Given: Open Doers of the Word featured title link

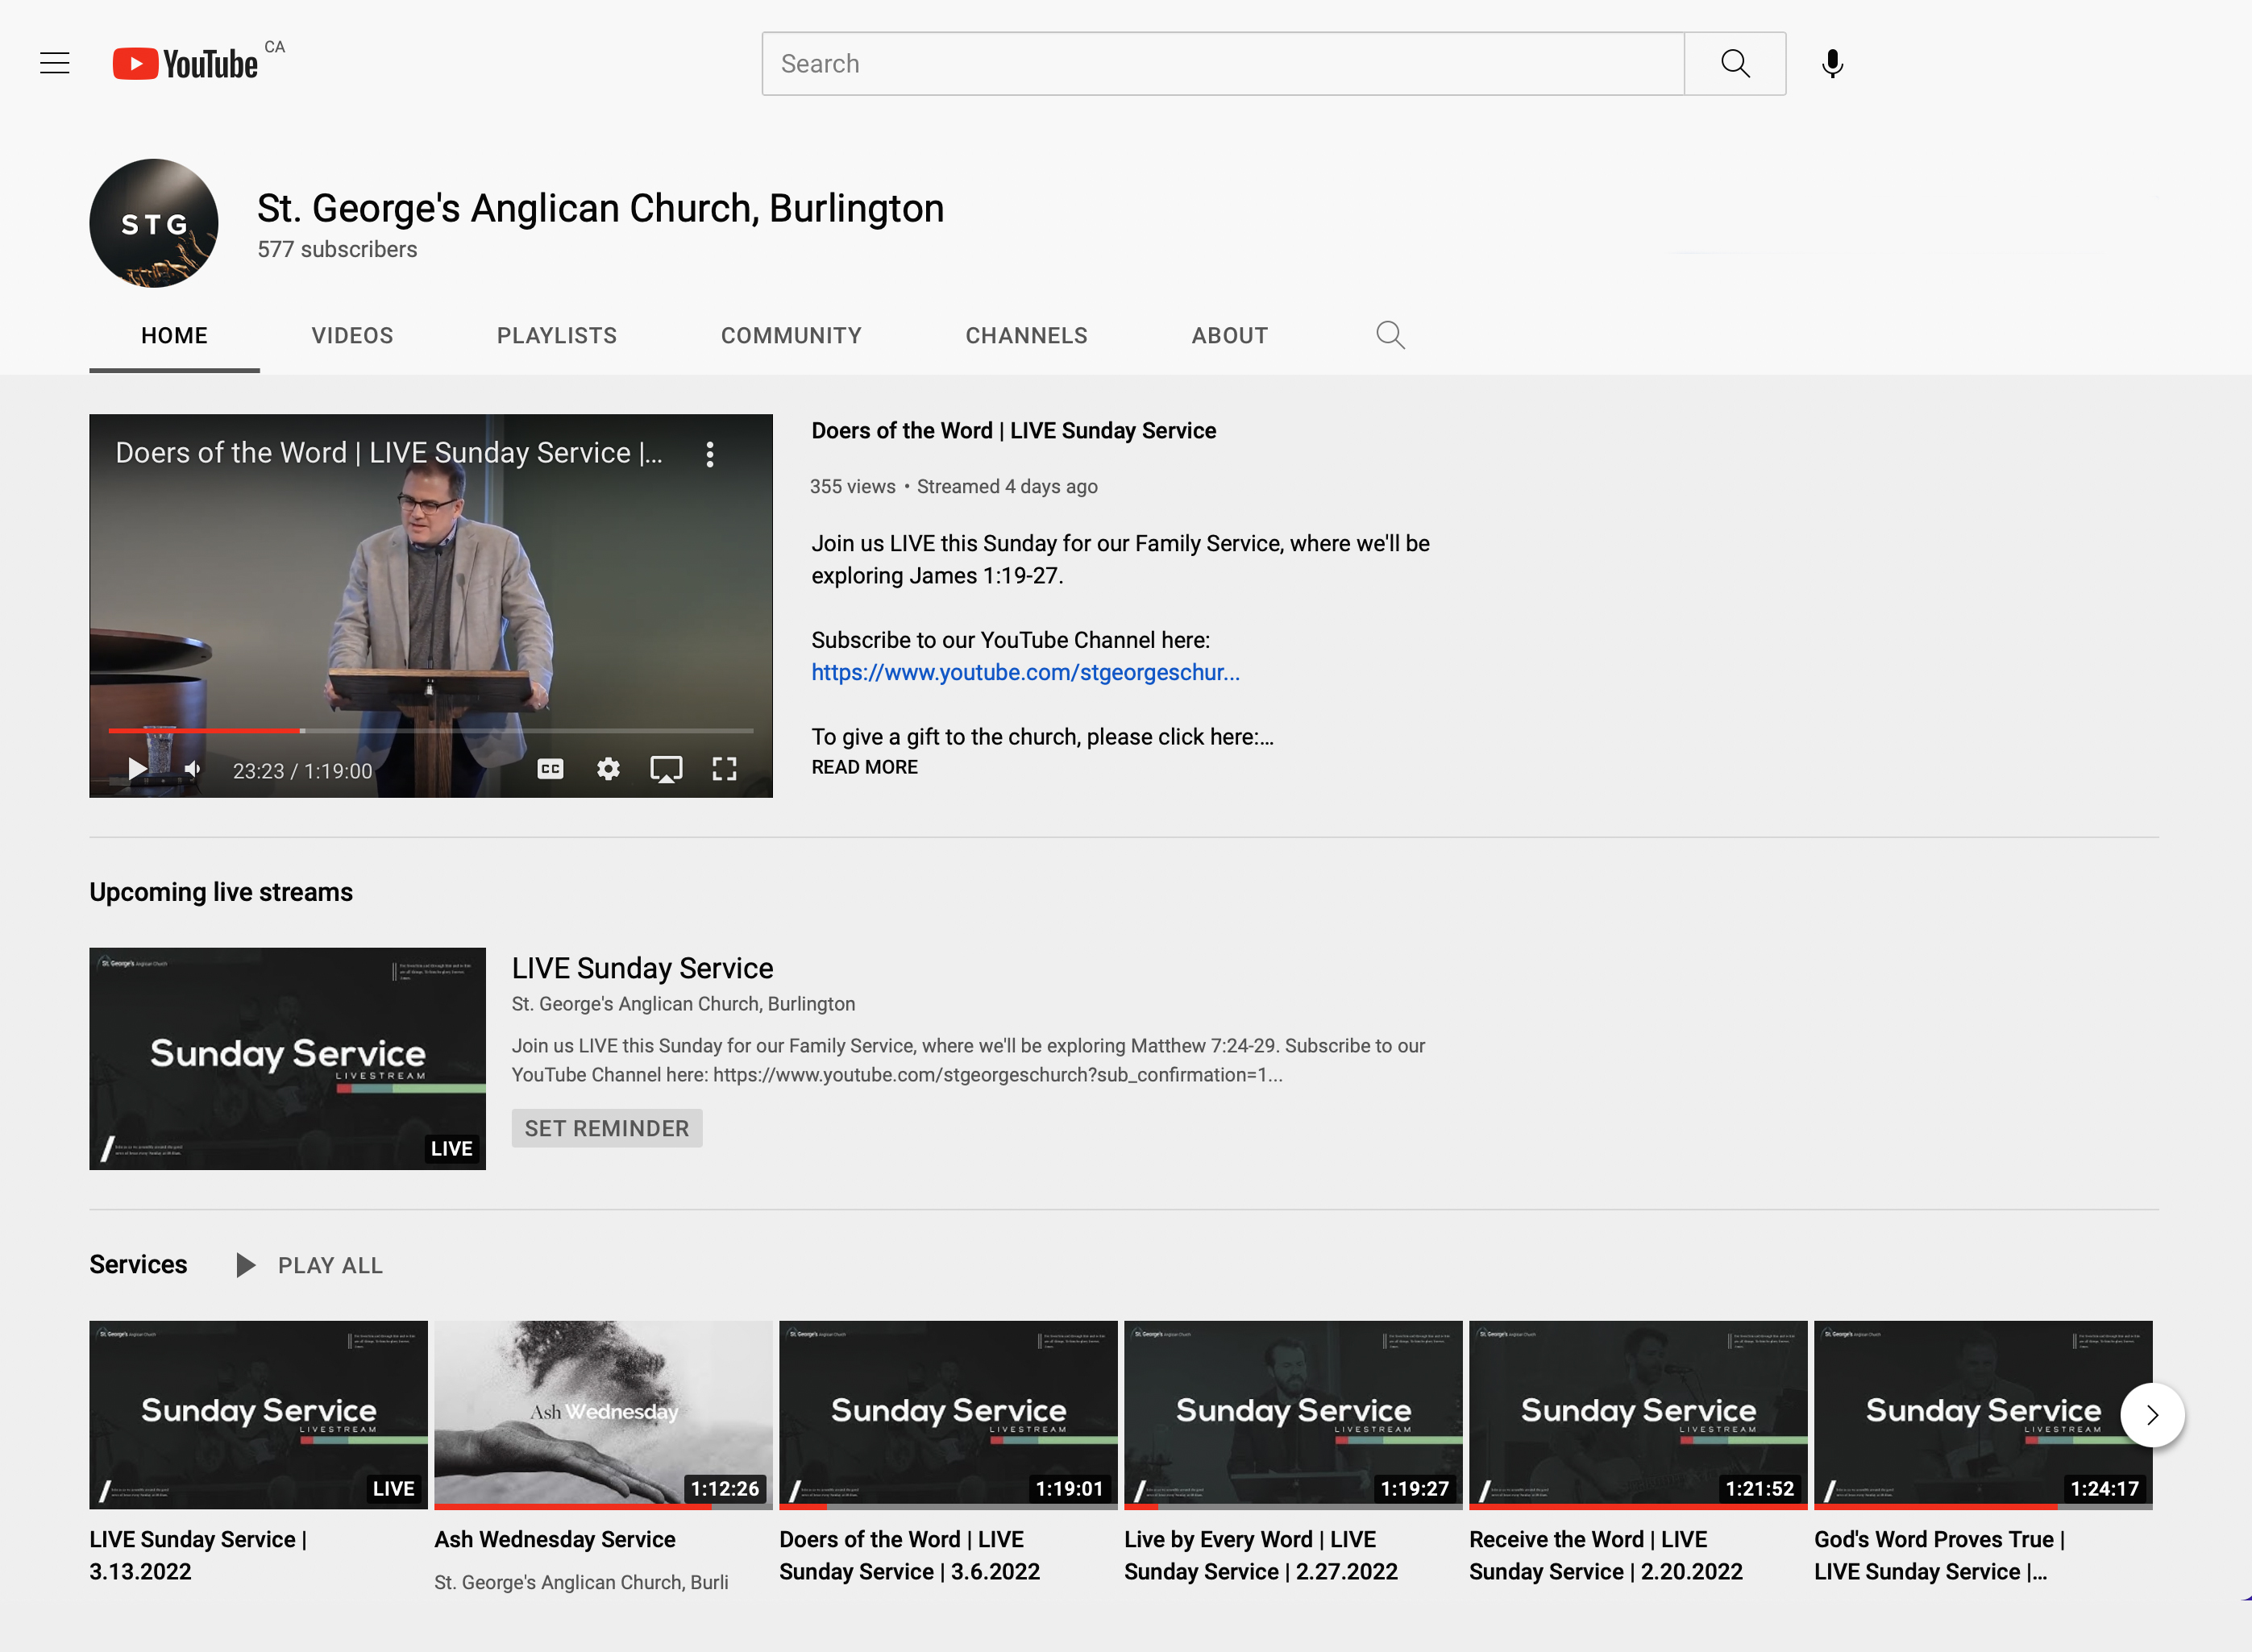Looking at the screenshot, I should pos(1013,431).
